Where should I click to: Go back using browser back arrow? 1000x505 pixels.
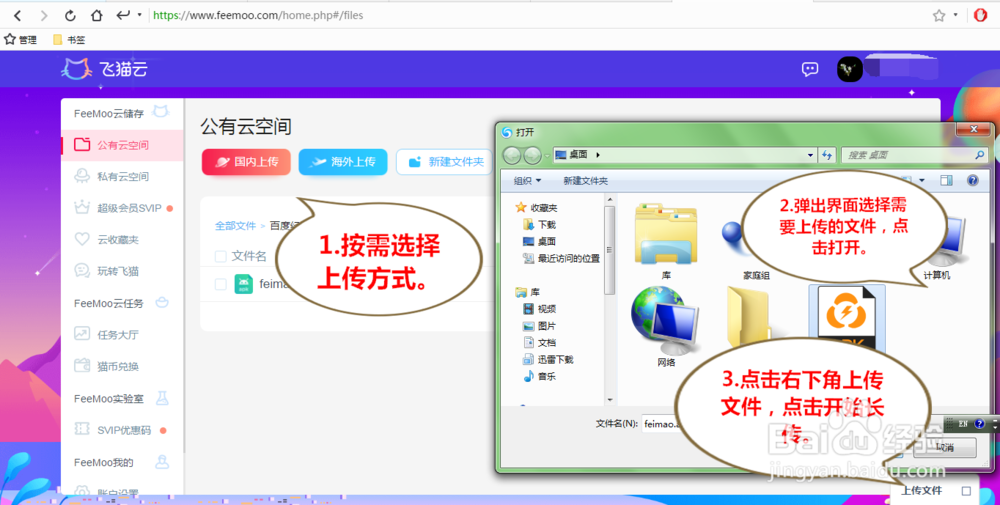tap(18, 15)
